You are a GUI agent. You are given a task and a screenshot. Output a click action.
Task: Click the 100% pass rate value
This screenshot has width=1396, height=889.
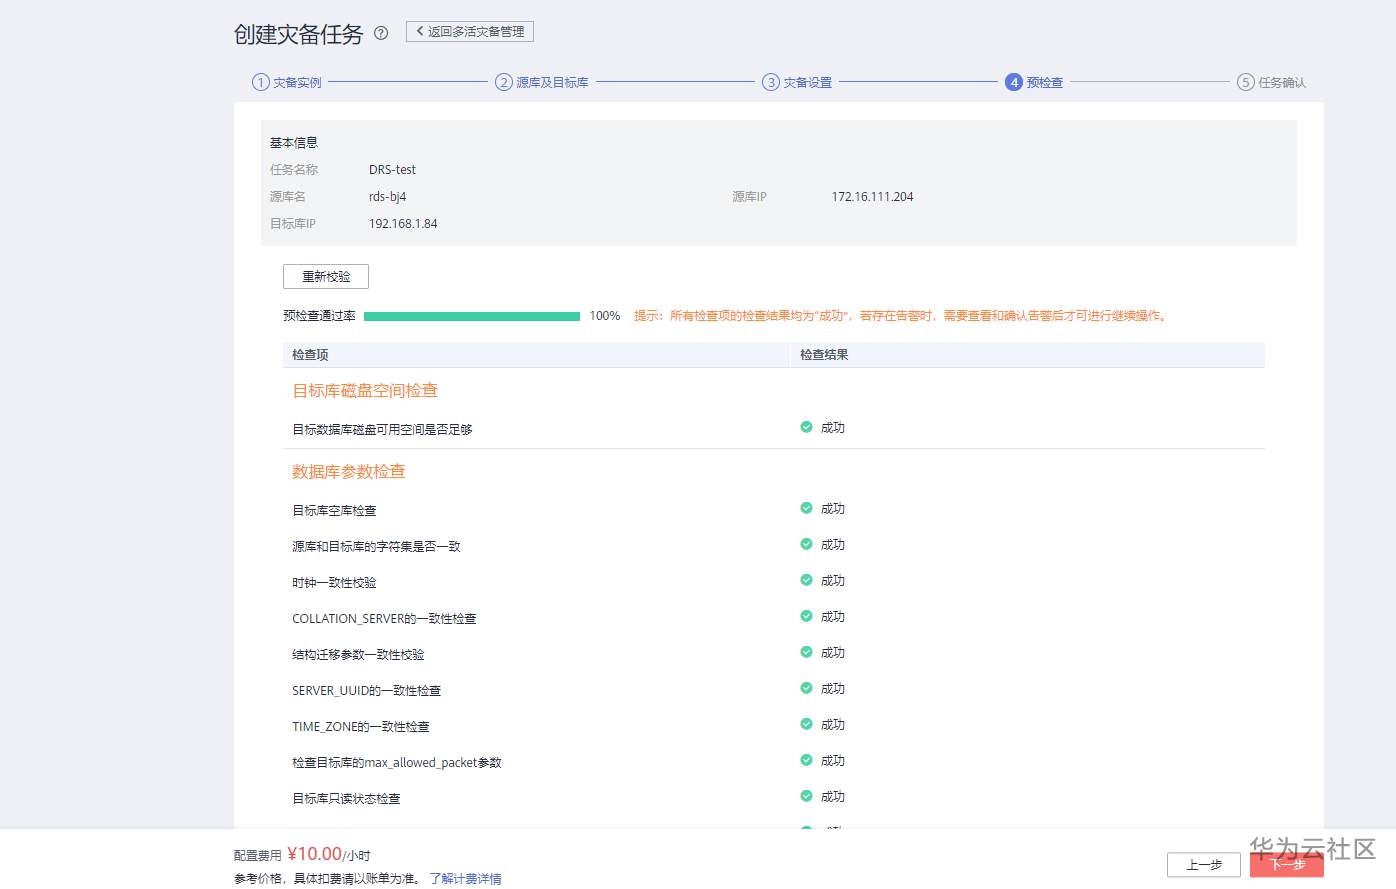coord(605,316)
